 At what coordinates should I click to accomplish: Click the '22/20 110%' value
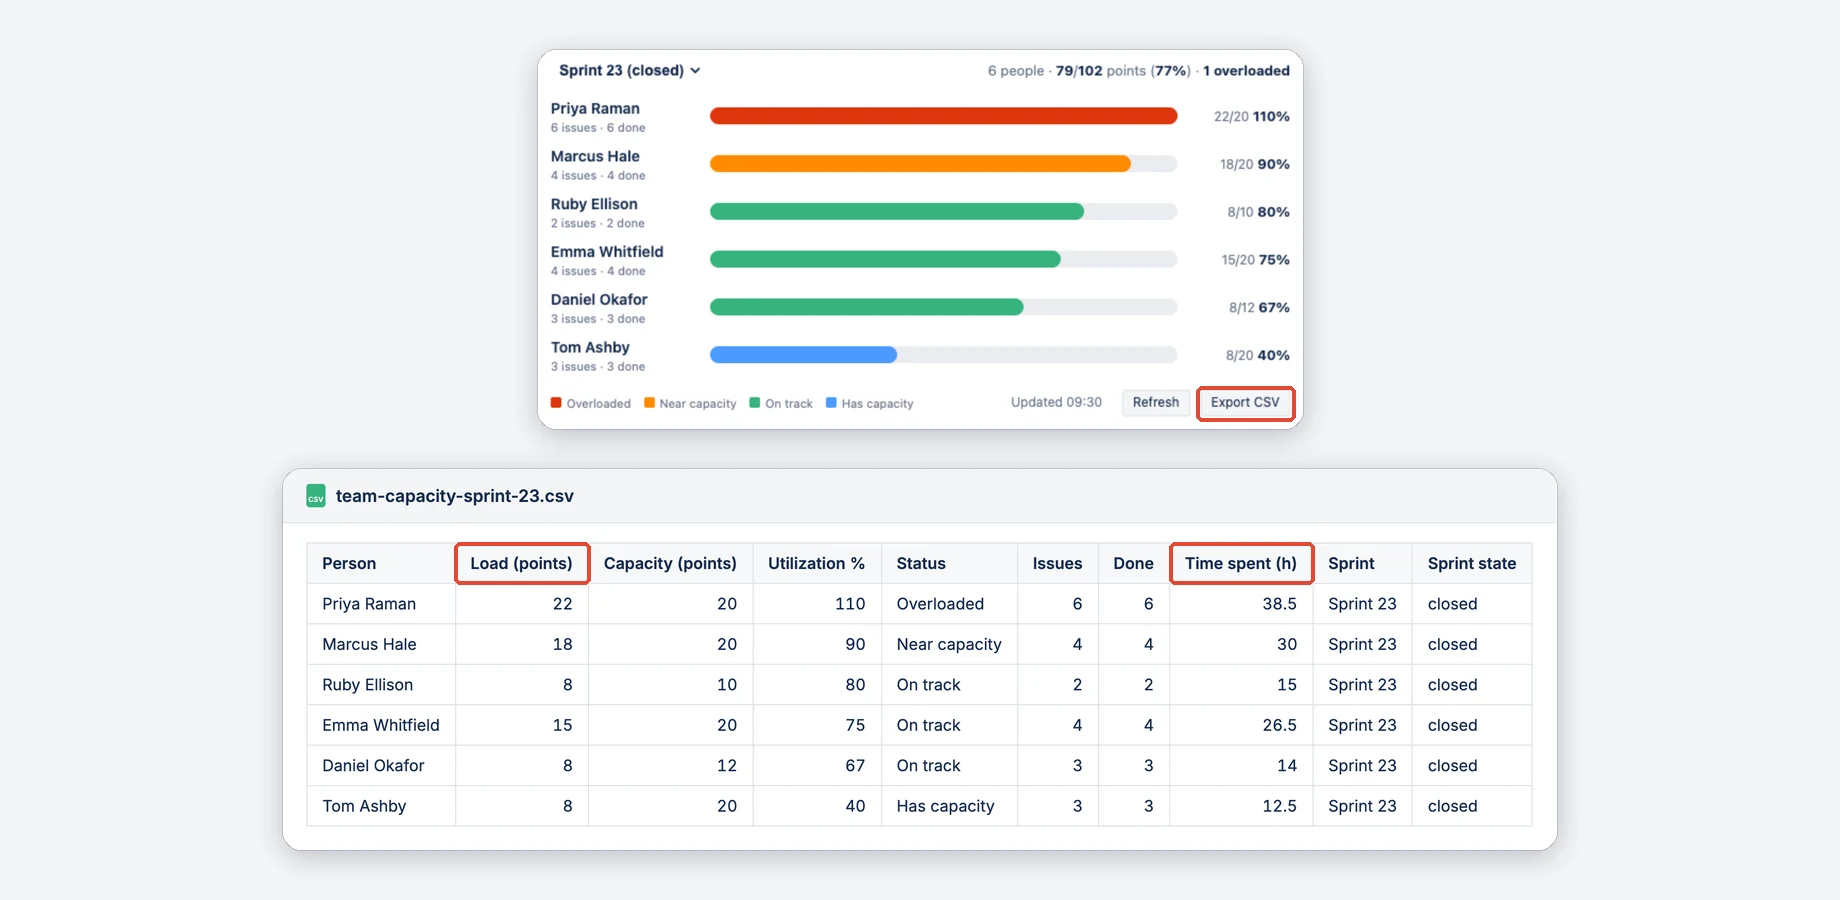coord(1251,117)
